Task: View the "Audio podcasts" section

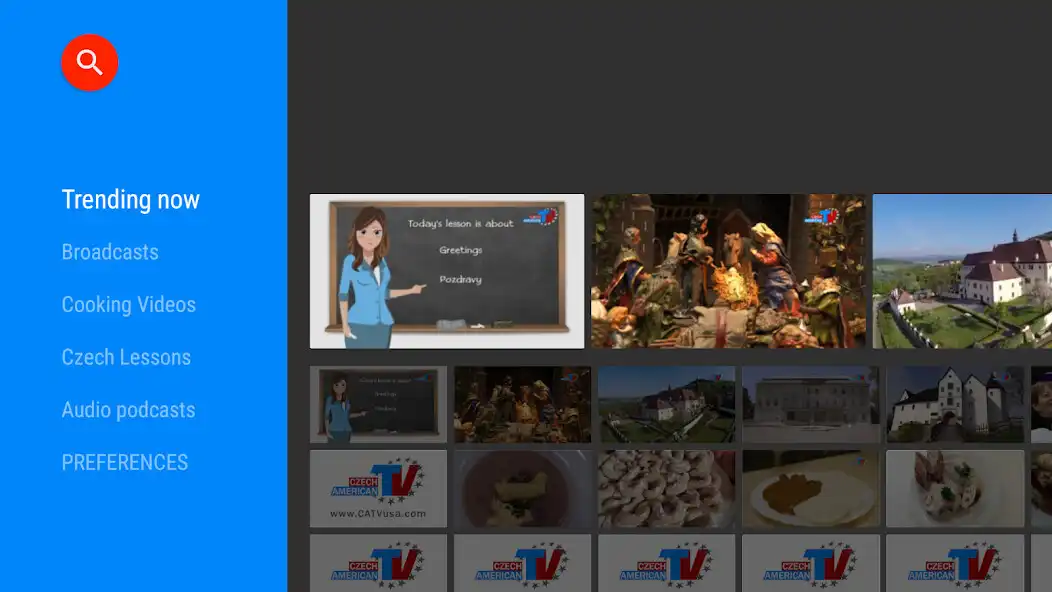Action: (x=128, y=410)
